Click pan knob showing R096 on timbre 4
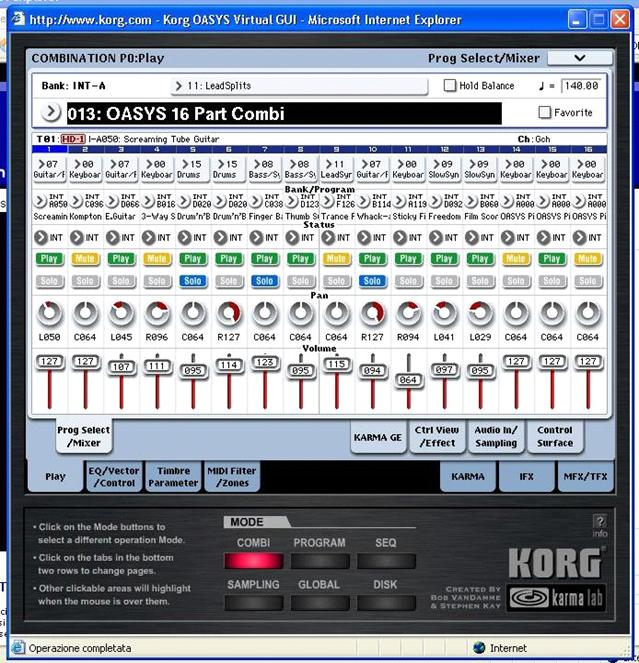Screen dimensions: 639x663 (157, 314)
